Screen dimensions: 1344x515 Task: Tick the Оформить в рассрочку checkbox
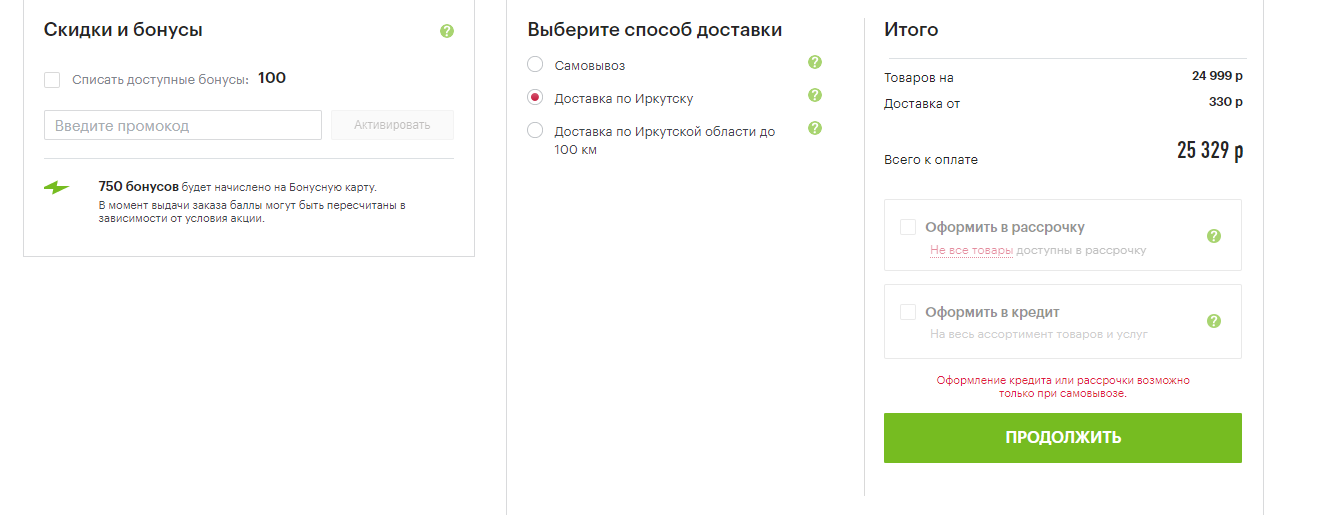908,227
